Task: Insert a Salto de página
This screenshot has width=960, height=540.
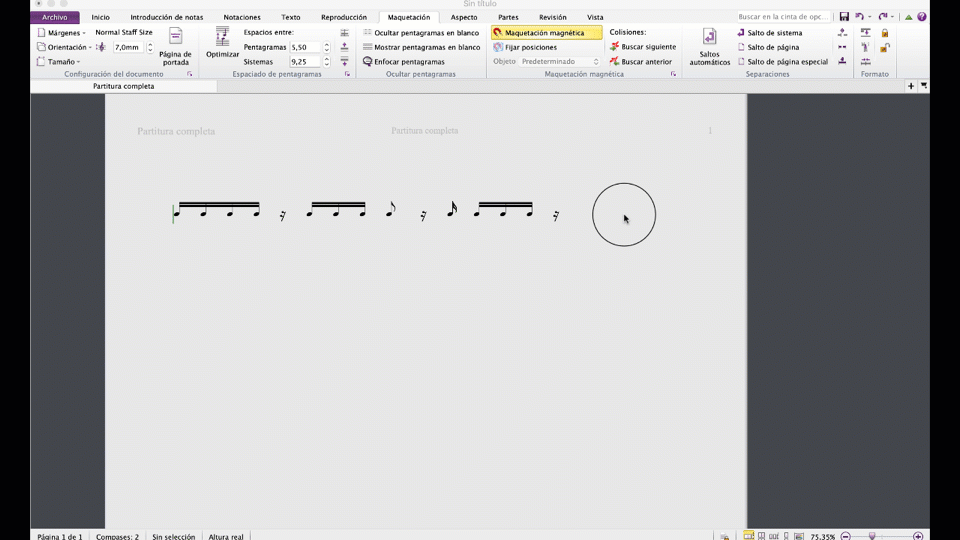Action: tap(768, 47)
